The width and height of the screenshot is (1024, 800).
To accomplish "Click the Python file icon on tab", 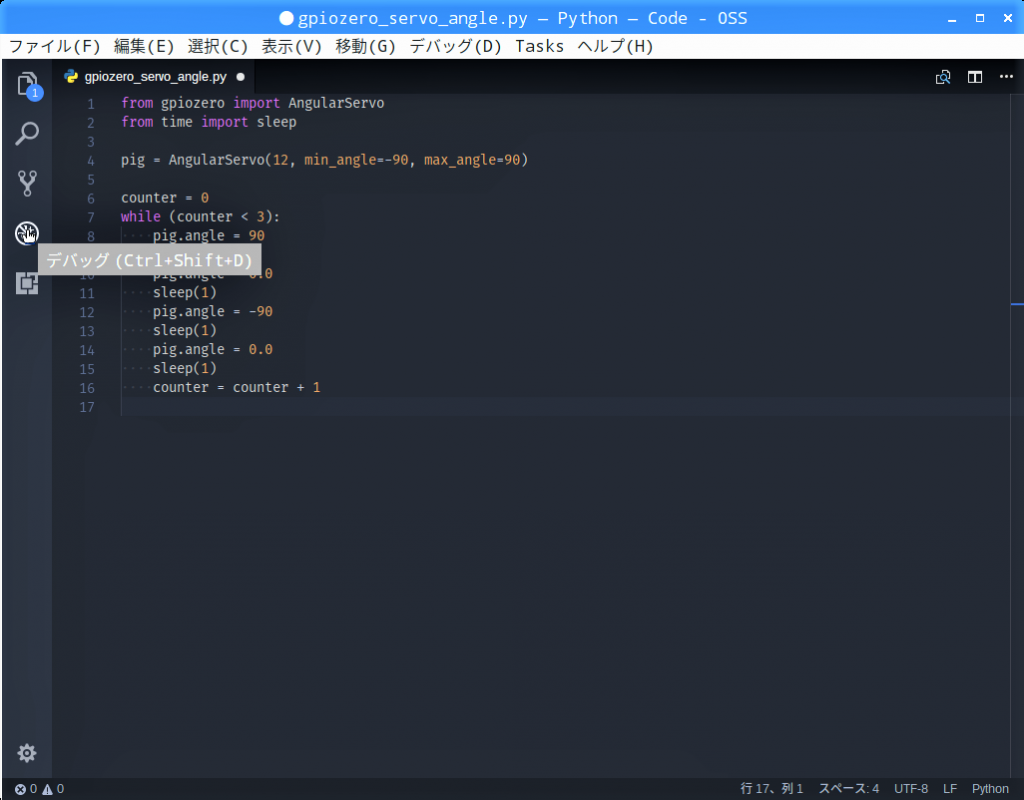I will pyautogui.click(x=71, y=76).
